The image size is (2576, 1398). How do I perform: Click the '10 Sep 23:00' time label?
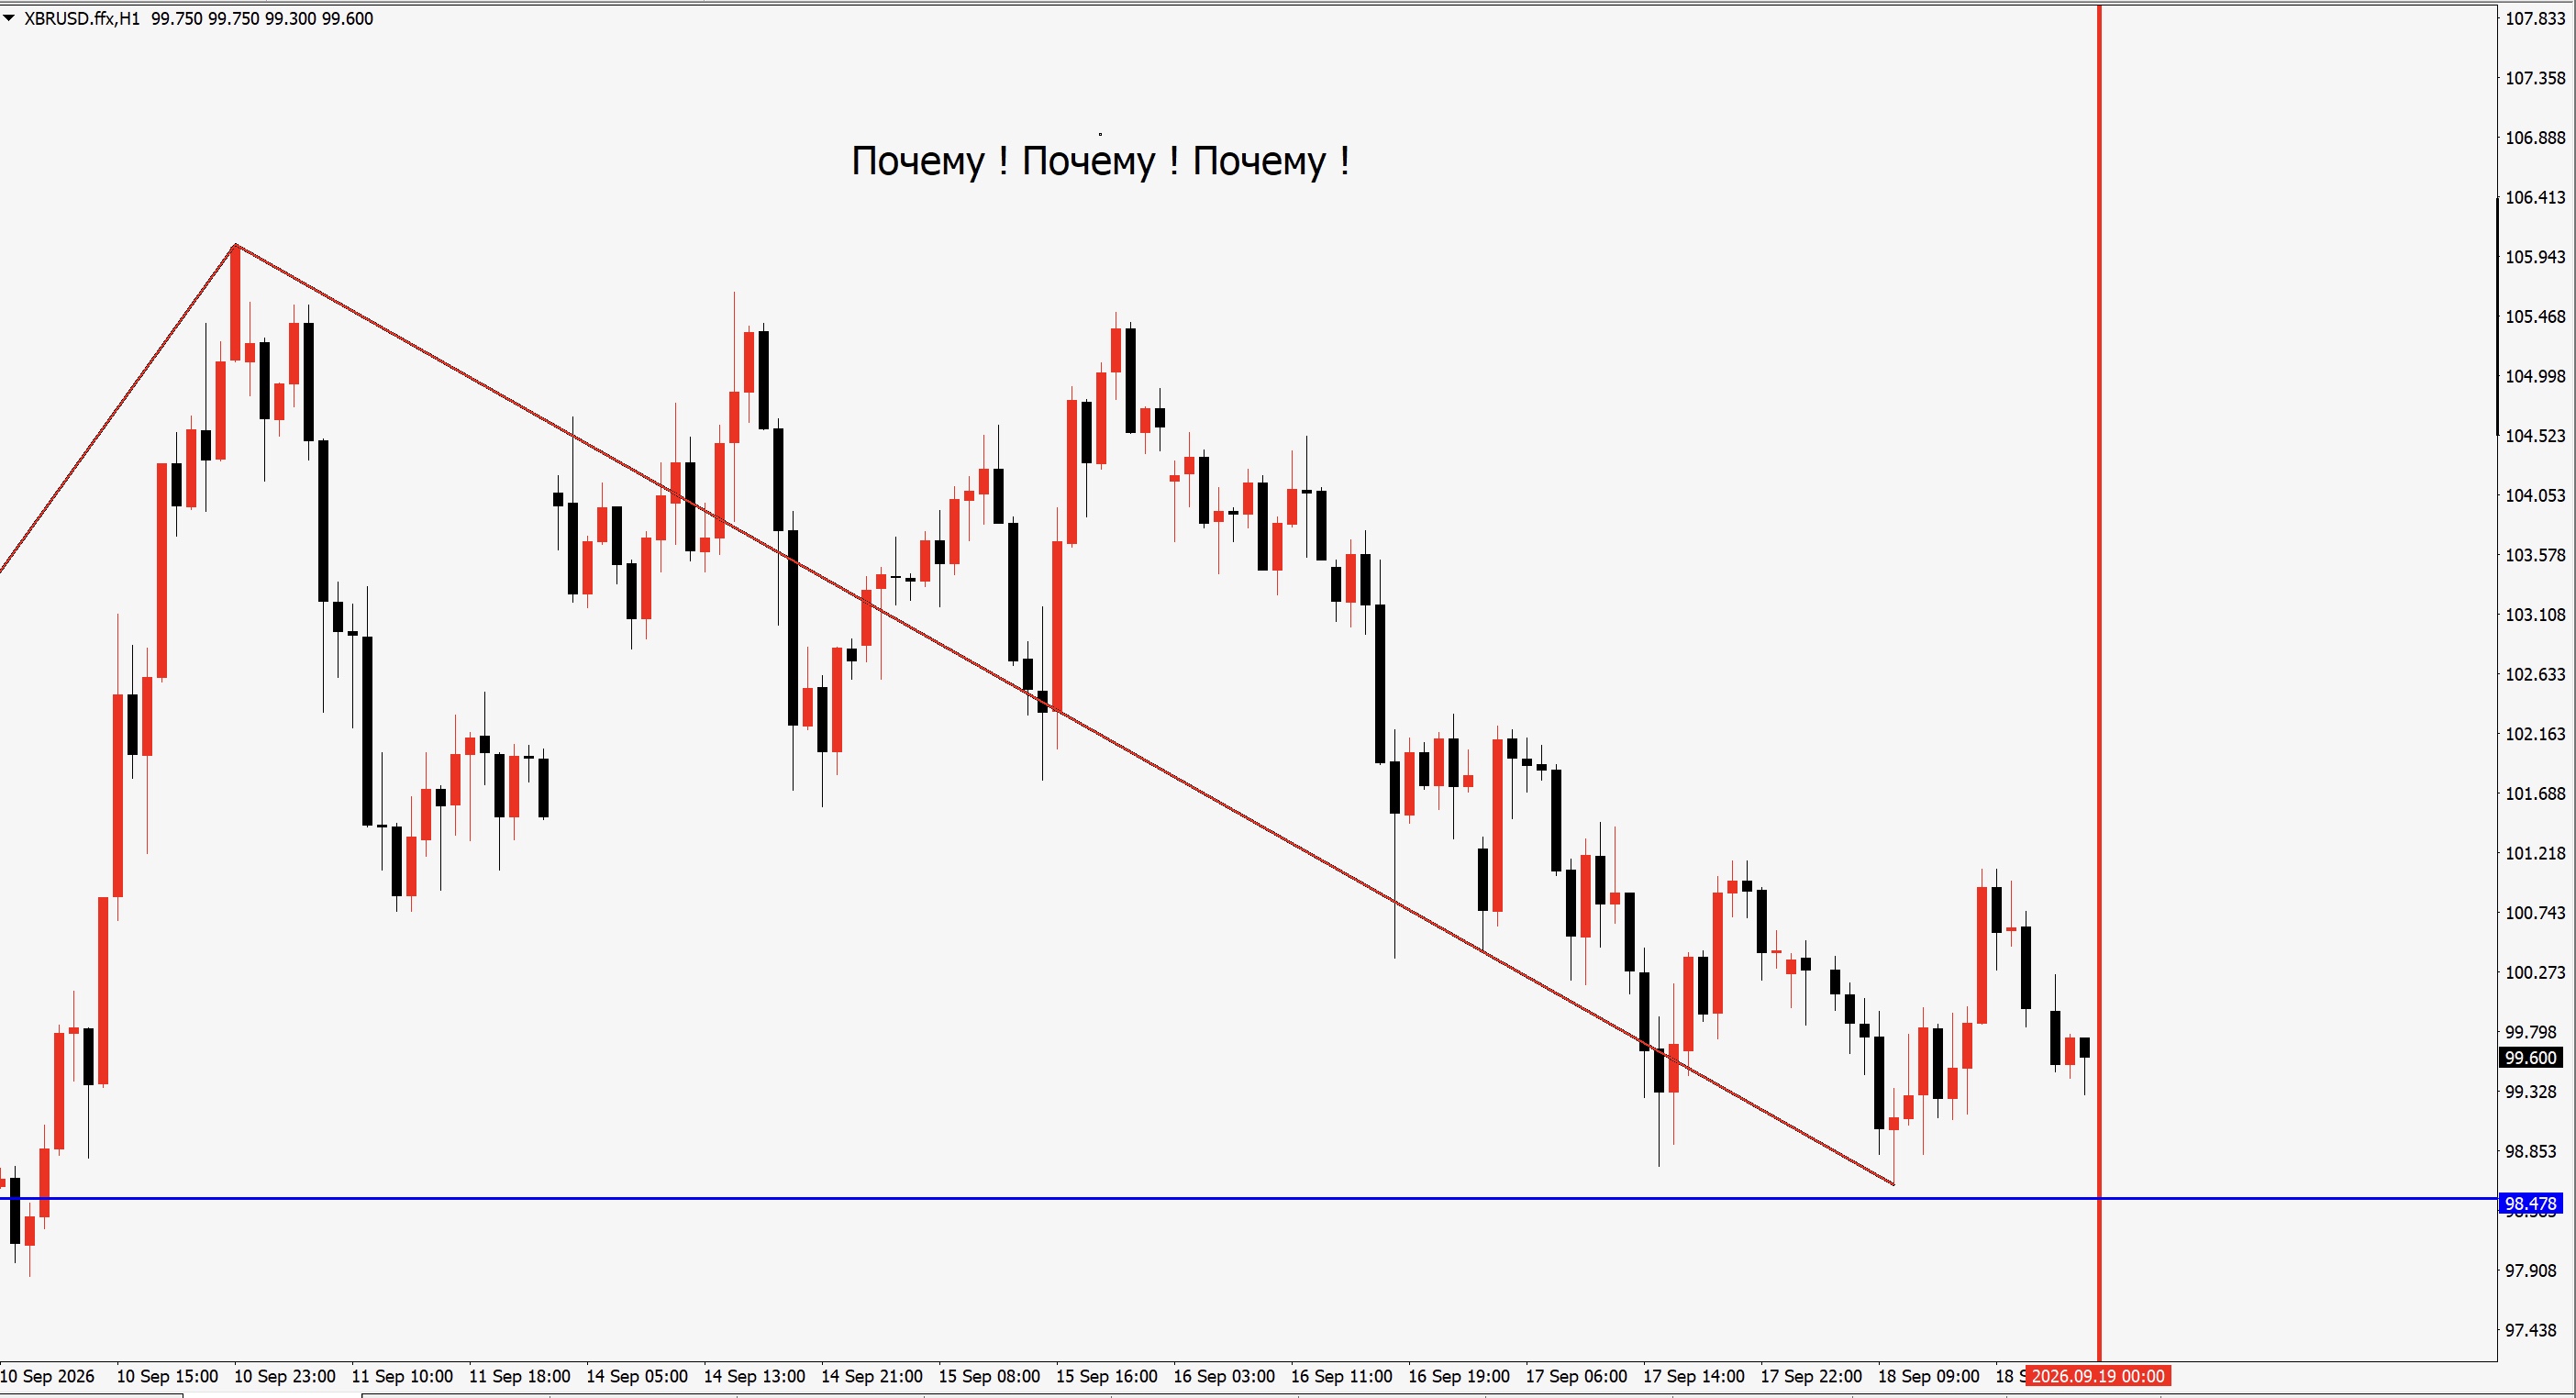tap(284, 1376)
